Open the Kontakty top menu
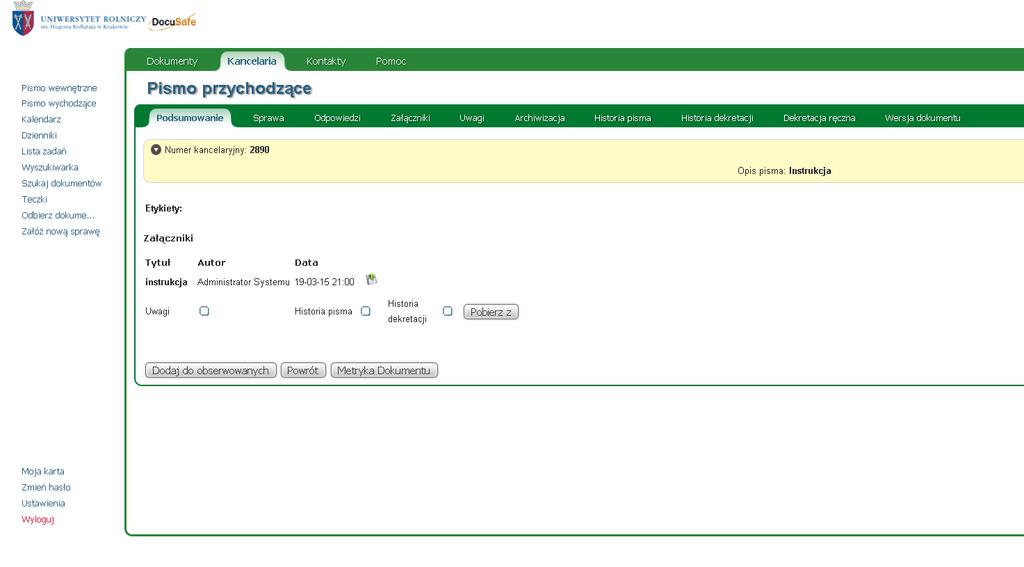This screenshot has width=1024, height=567. (x=326, y=61)
